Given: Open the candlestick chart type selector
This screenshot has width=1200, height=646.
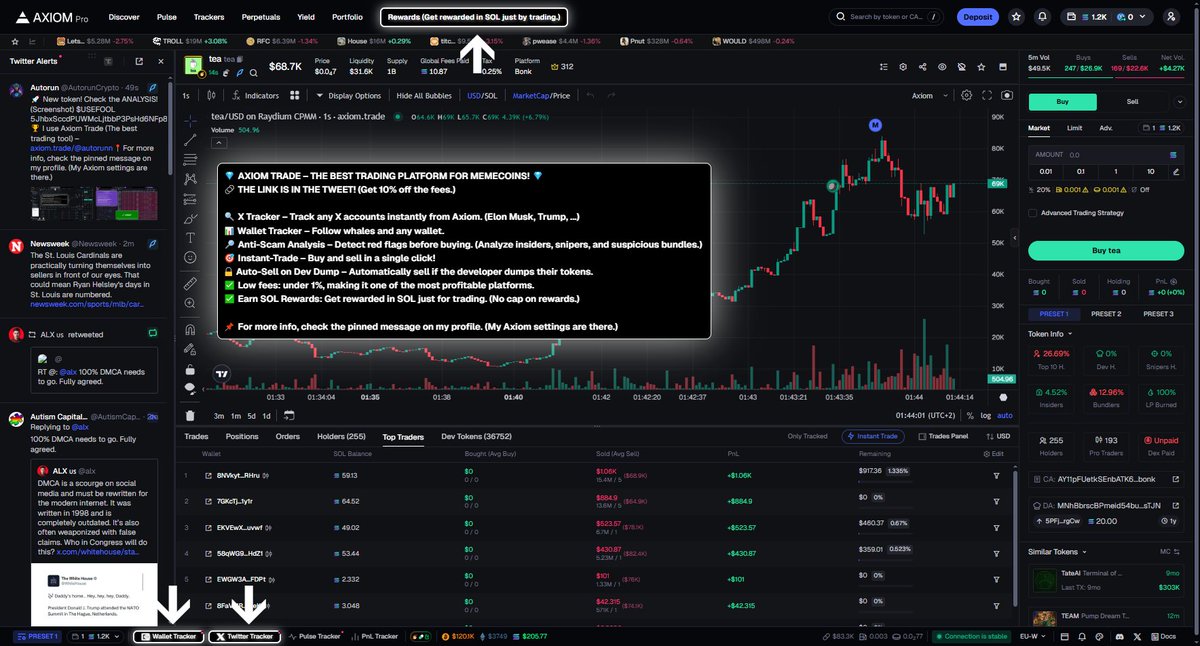Looking at the screenshot, I should 213,96.
